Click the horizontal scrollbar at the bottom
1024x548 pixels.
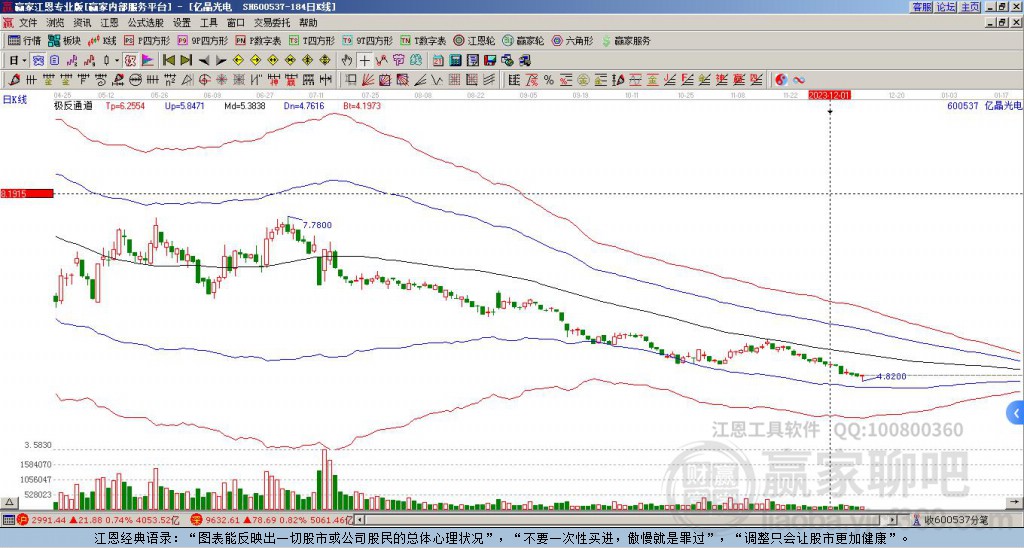click(x=631, y=520)
